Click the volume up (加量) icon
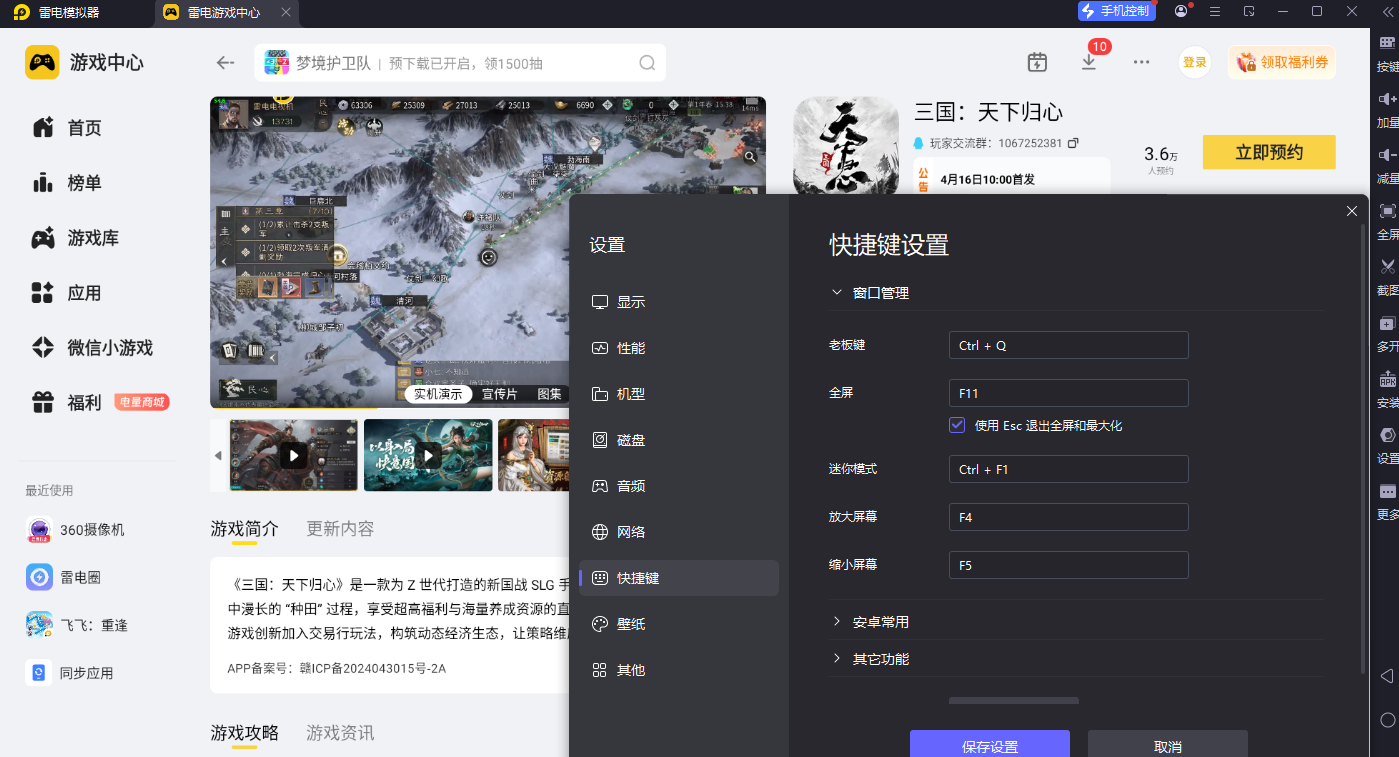 [1387, 99]
